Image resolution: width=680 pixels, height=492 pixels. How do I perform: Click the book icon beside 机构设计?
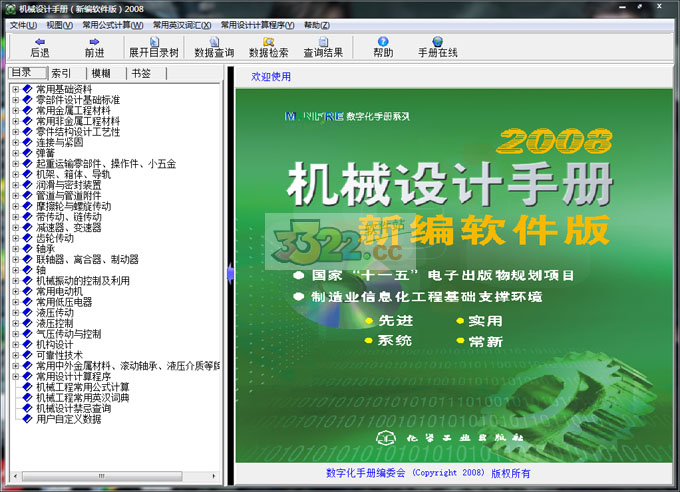click(x=27, y=344)
